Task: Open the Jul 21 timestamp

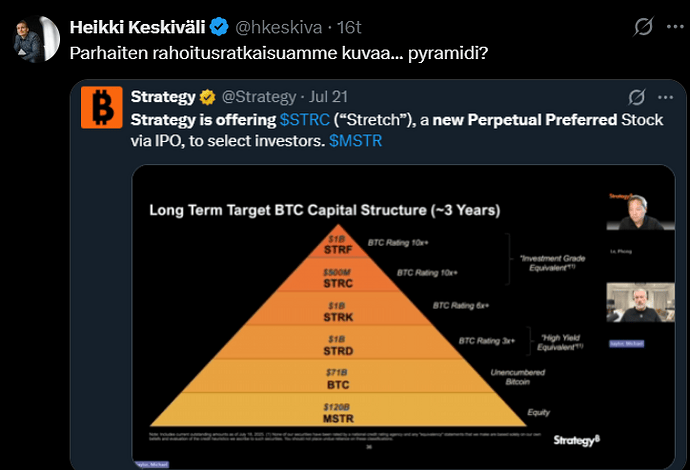Action: pos(327,97)
